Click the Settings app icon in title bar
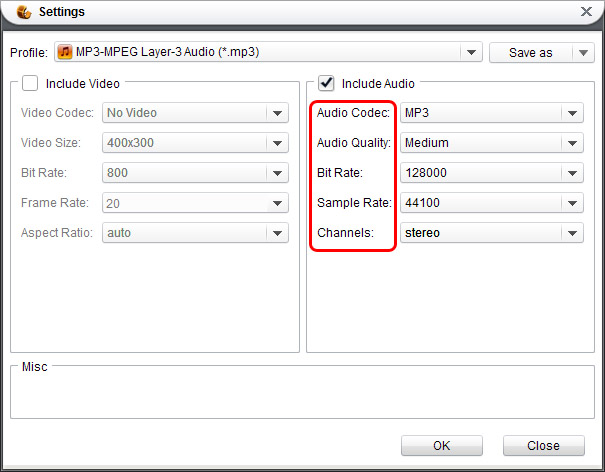This screenshot has width=605, height=472. point(24,12)
